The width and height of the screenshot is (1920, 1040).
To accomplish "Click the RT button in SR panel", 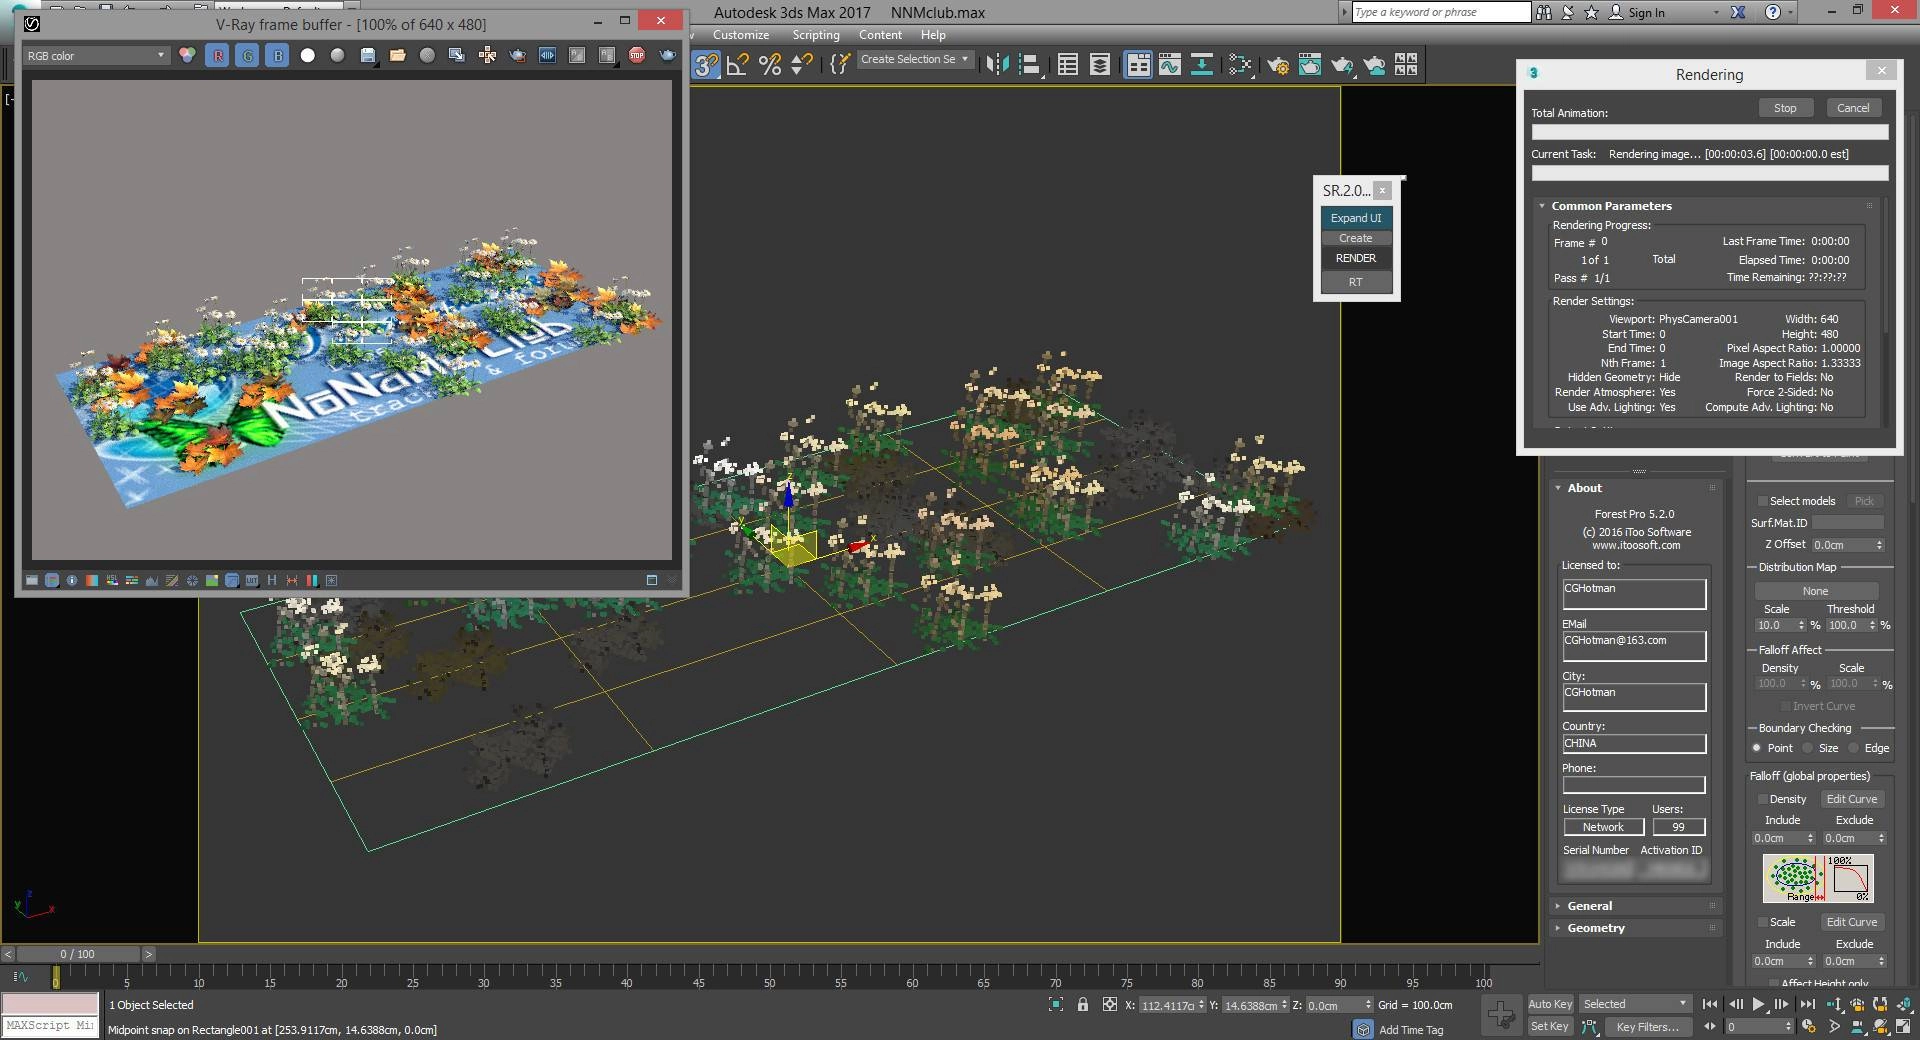I will pos(1356,282).
